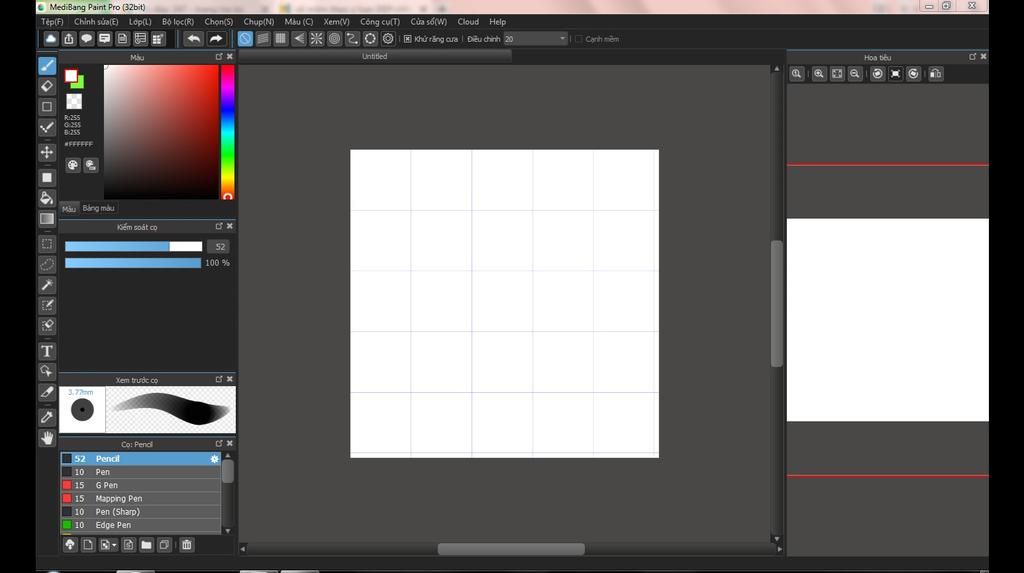Viewport: 1024px width, 573px height.
Task: Zoom in on the navigator panel
Action: (x=818, y=74)
